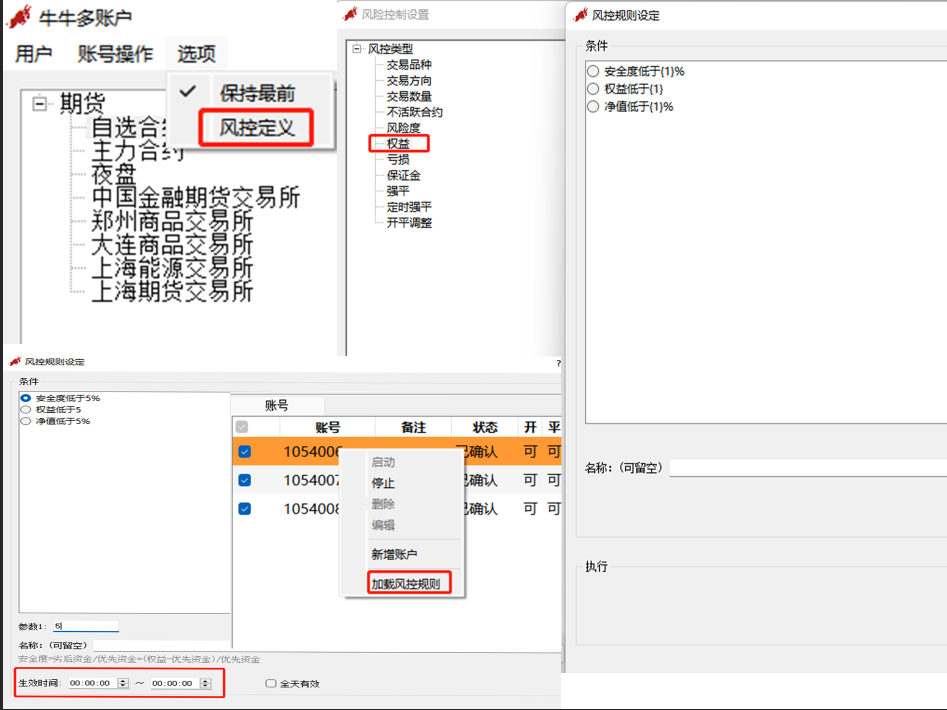The height and width of the screenshot is (710, 947).
Task: Select the 安全度低于{1}% radio option
Action: [593, 71]
